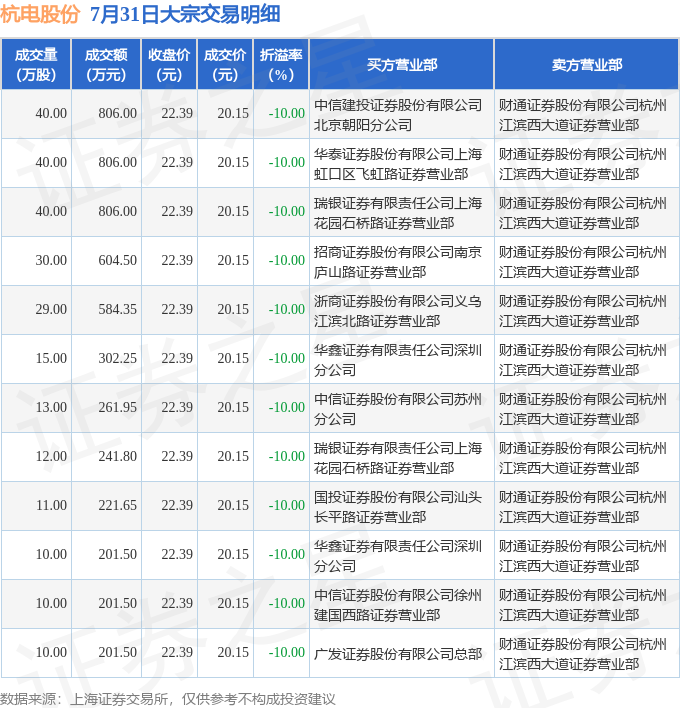Select the 604.50 transaction amount cell
This screenshot has height=708, width=680.
106,261
